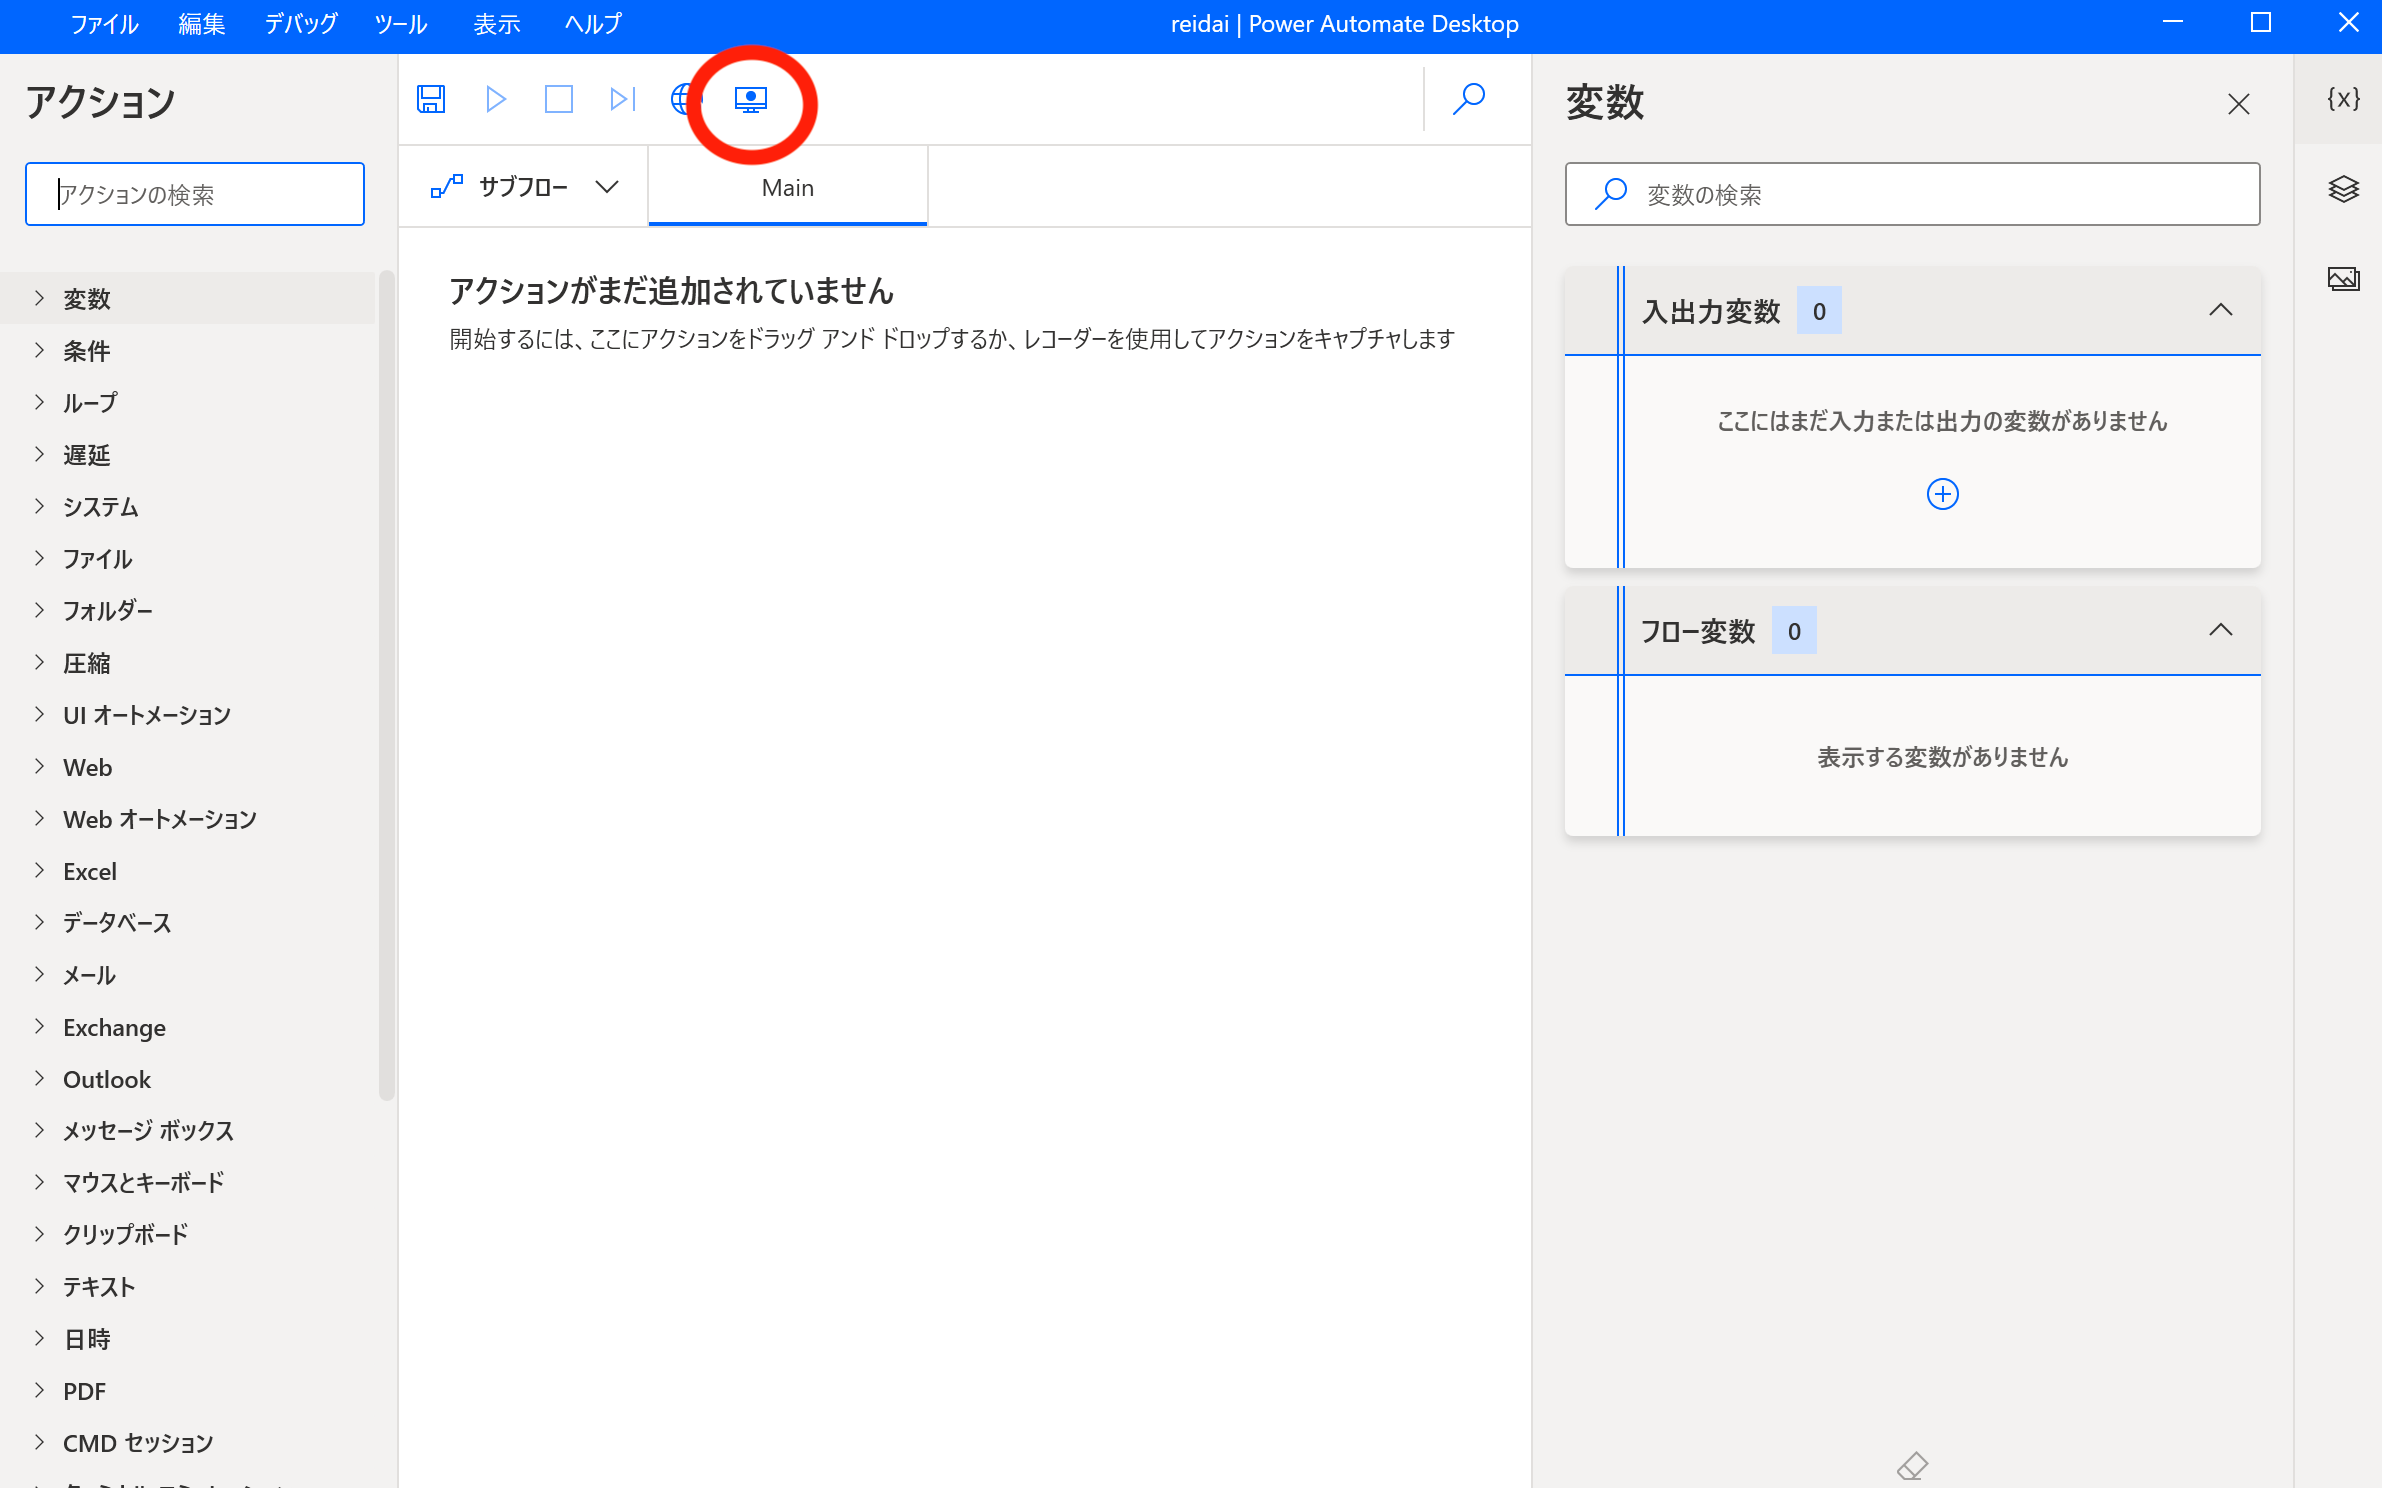Focus the 変数の検索 input field

(1912, 194)
